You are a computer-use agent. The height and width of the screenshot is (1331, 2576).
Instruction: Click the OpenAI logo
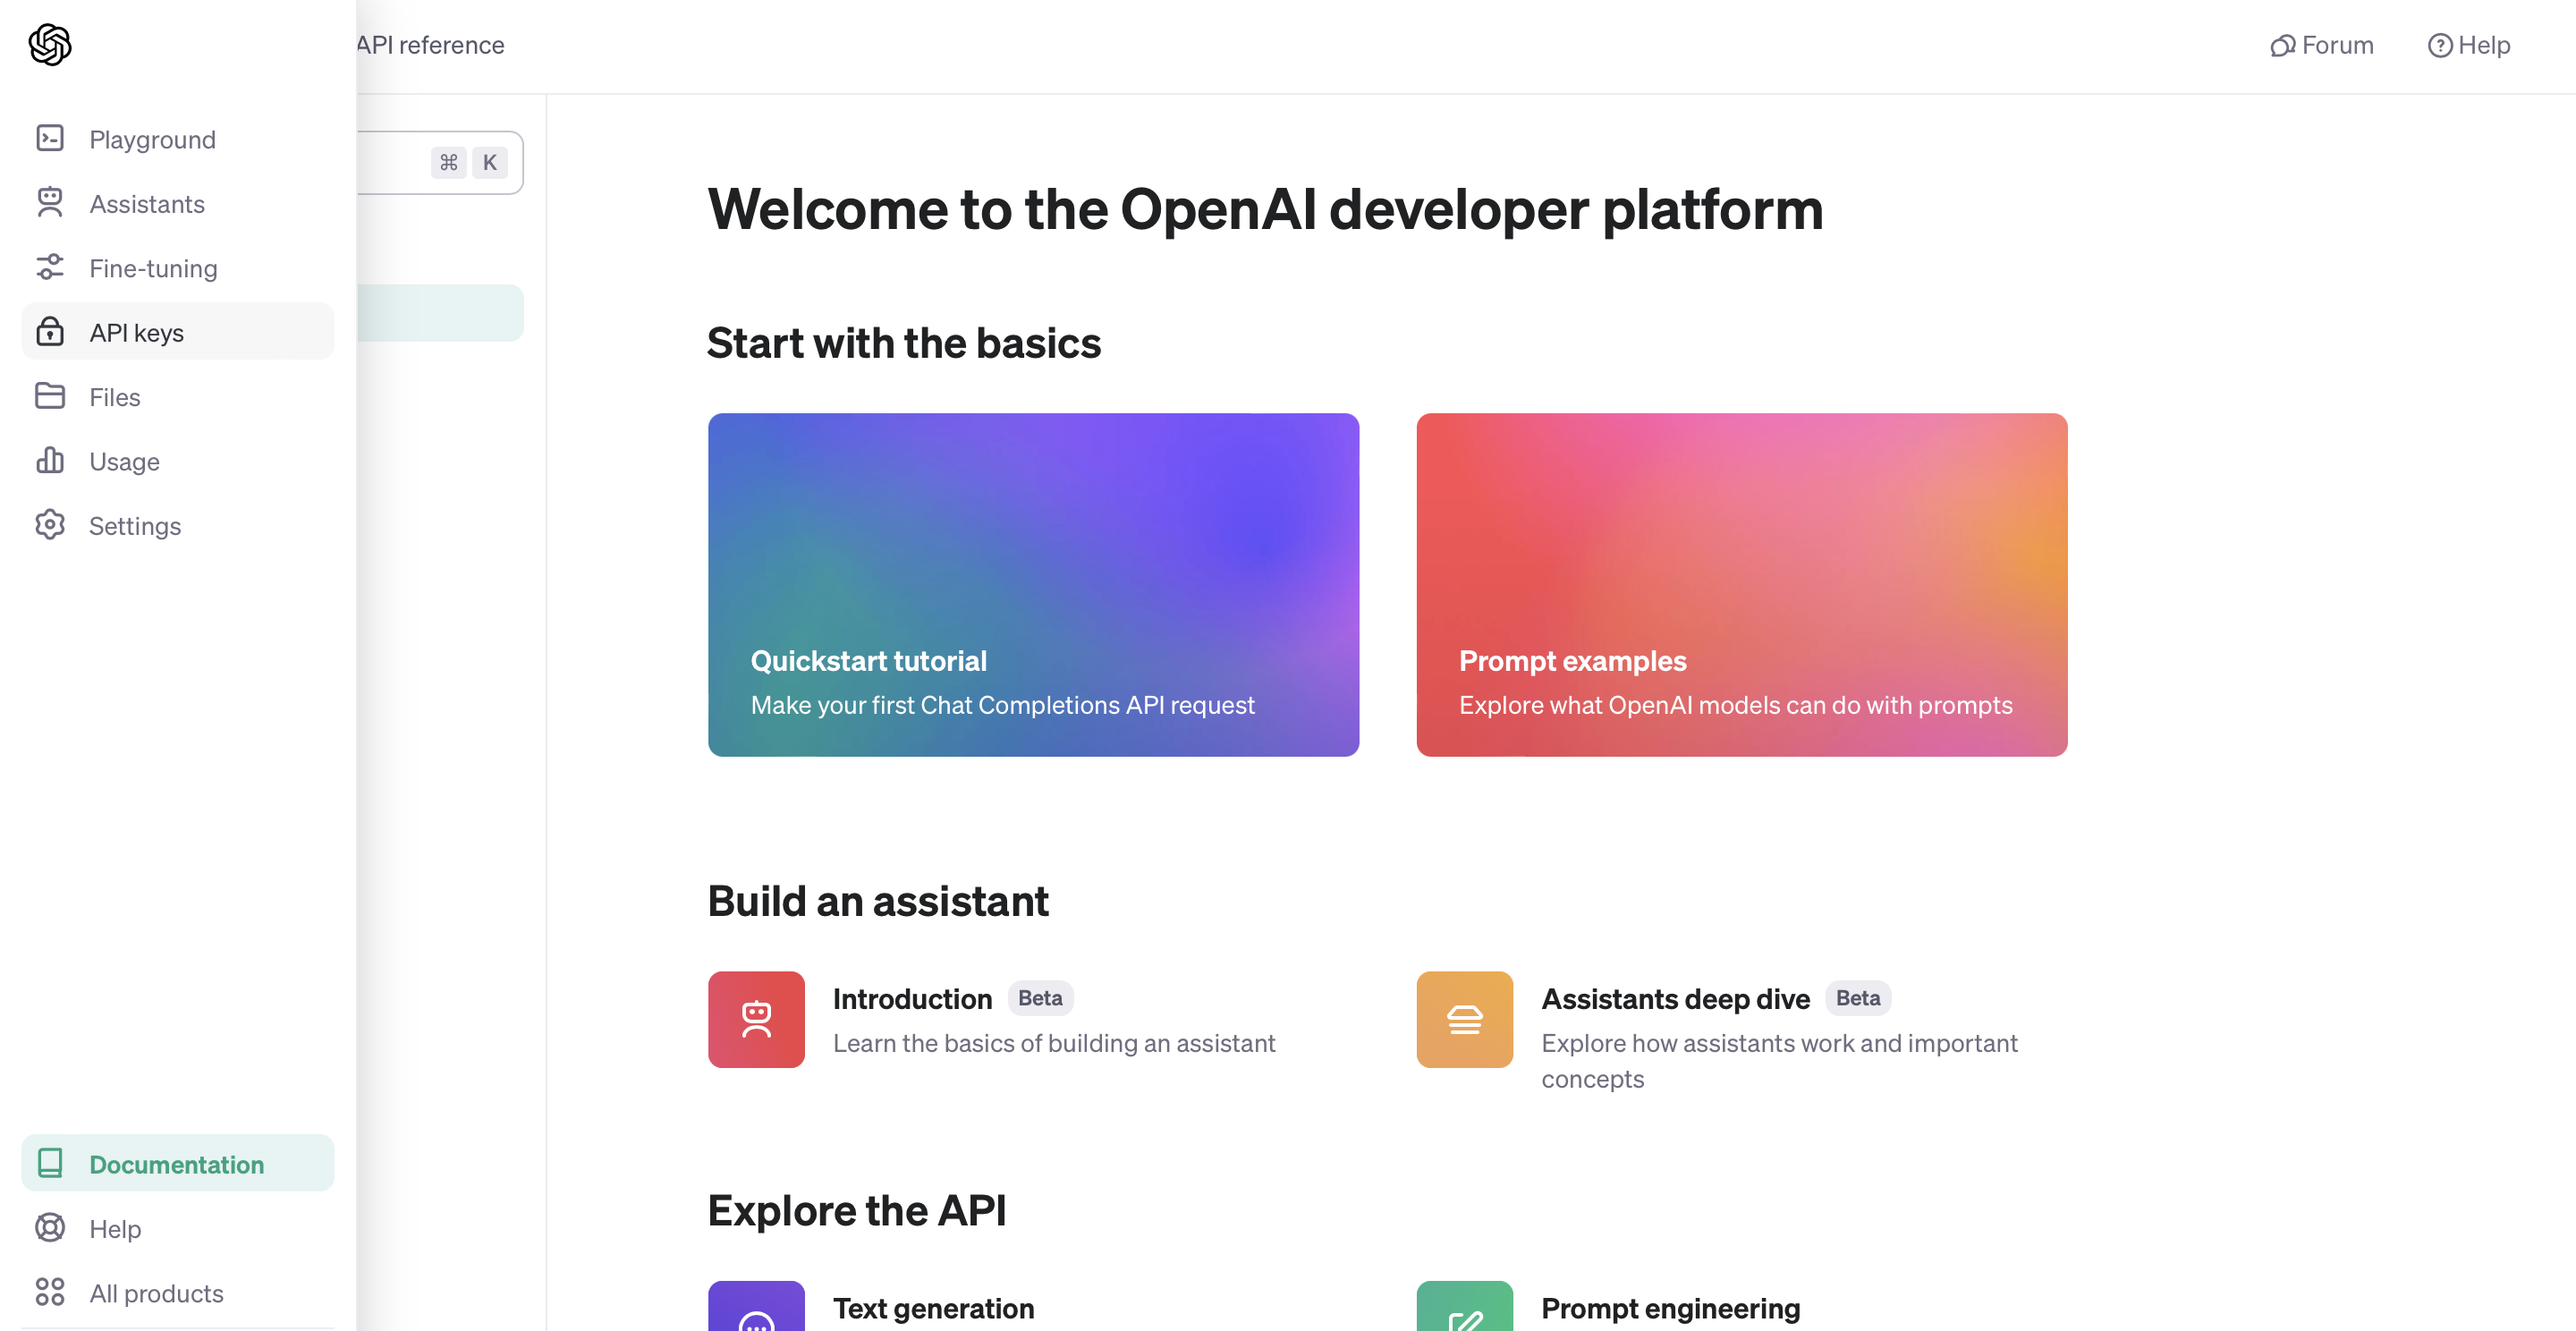point(50,45)
